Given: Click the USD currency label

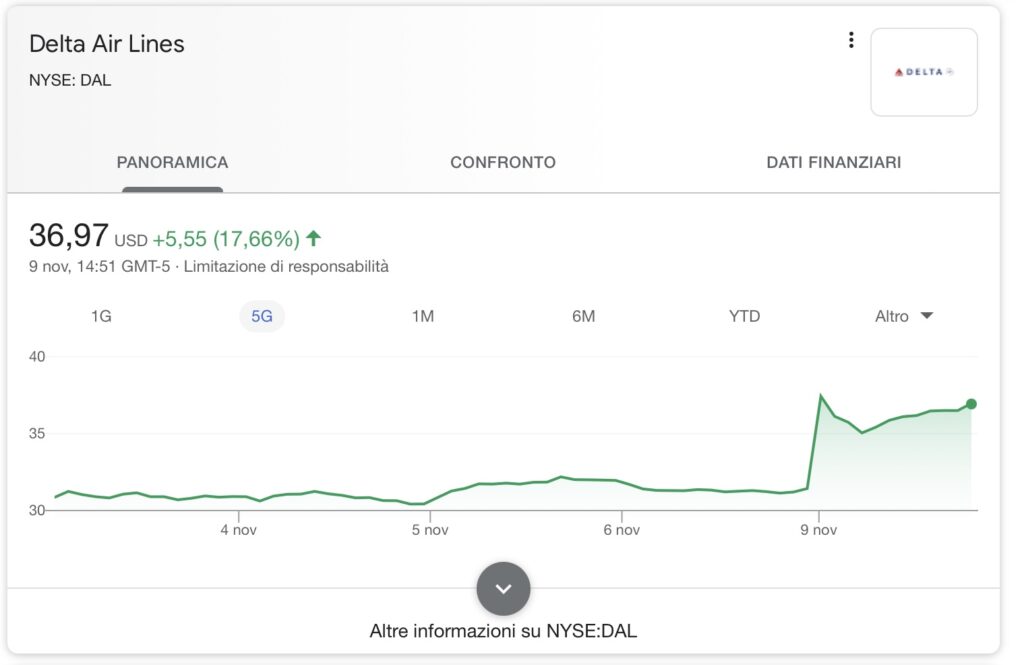Looking at the screenshot, I should pyautogui.click(x=131, y=241).
